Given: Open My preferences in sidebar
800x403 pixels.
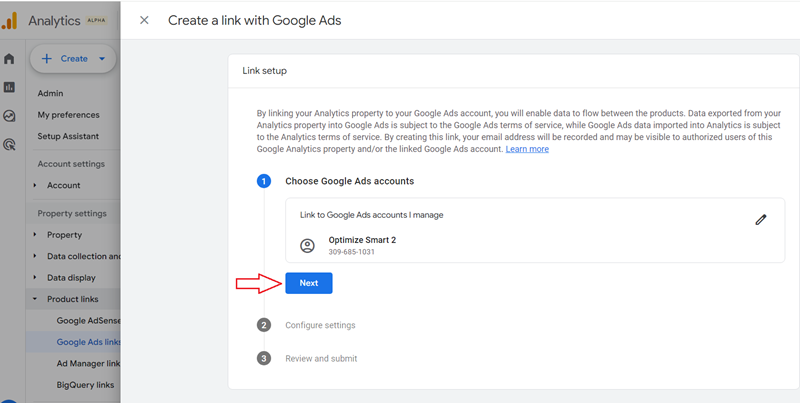Looking at the screenshot, I should click(68, 115).
